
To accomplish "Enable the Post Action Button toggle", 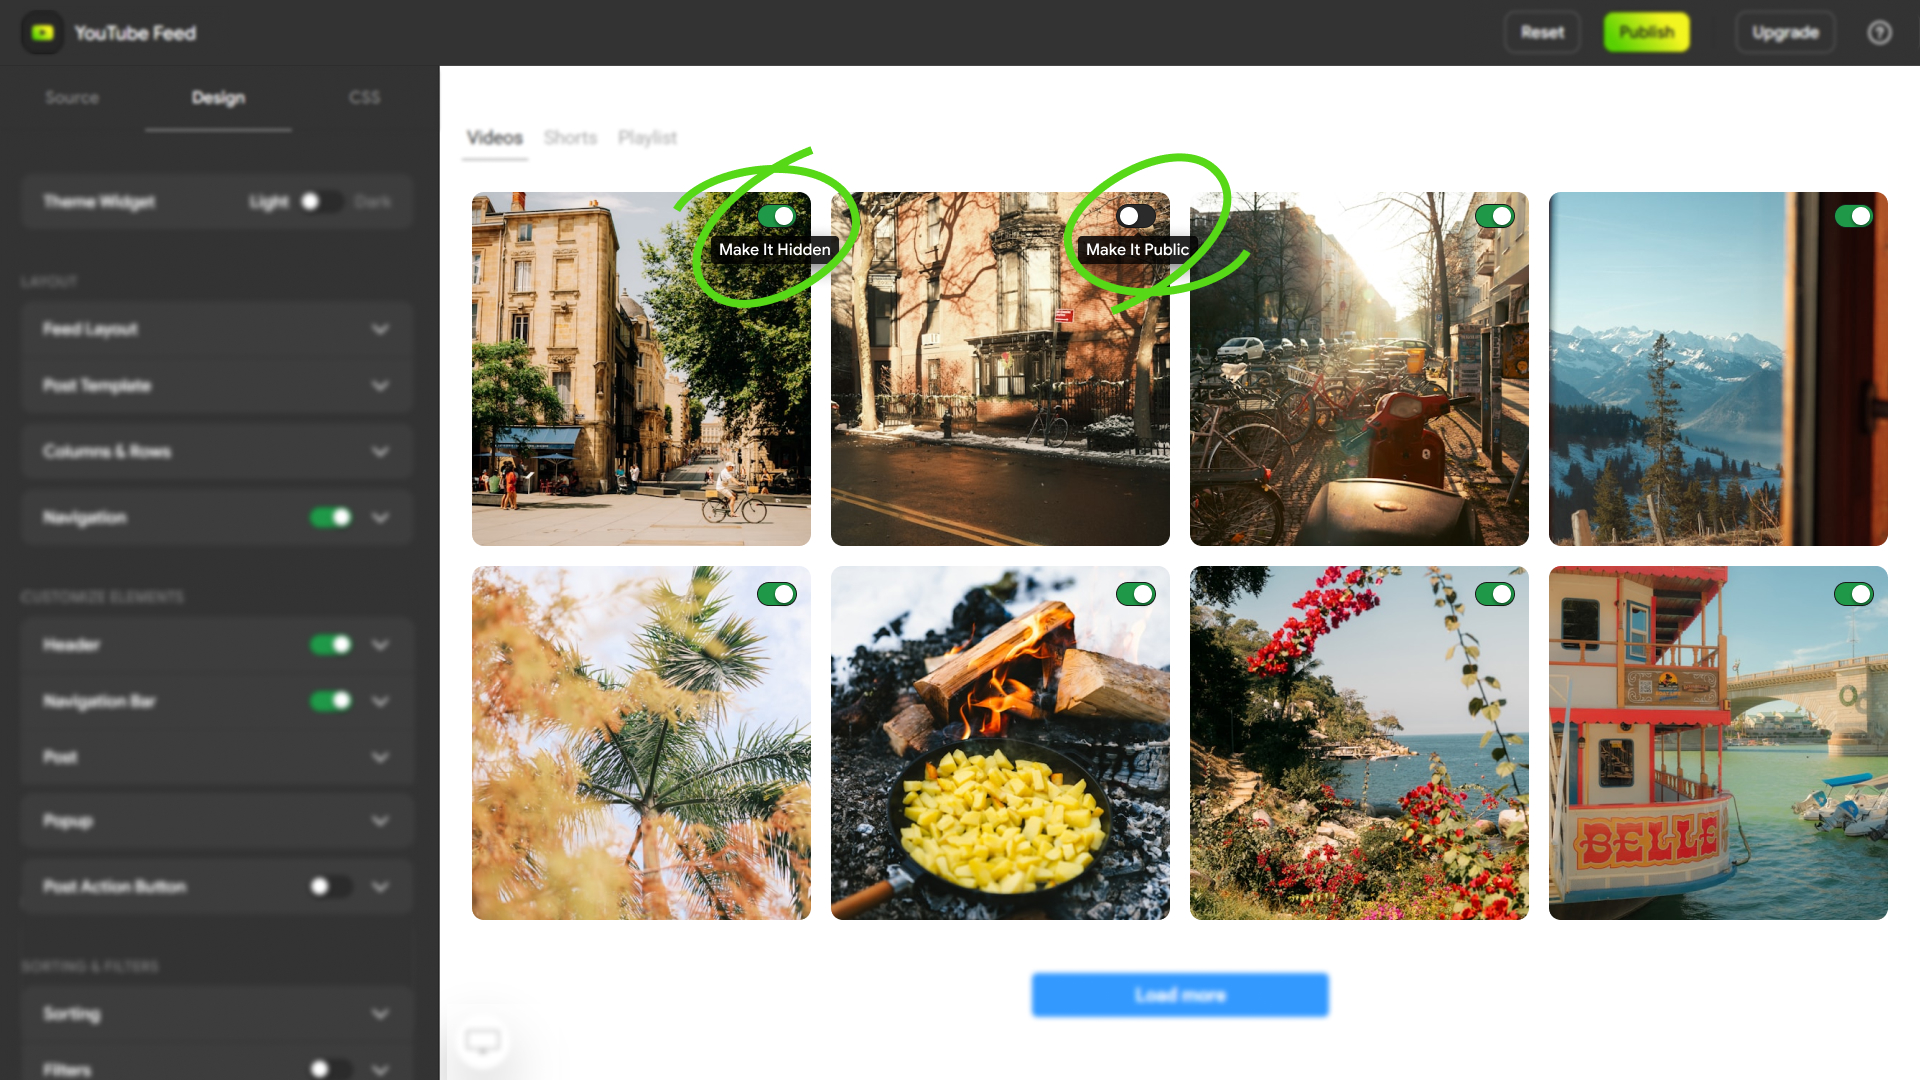I will tap(329, 886).
